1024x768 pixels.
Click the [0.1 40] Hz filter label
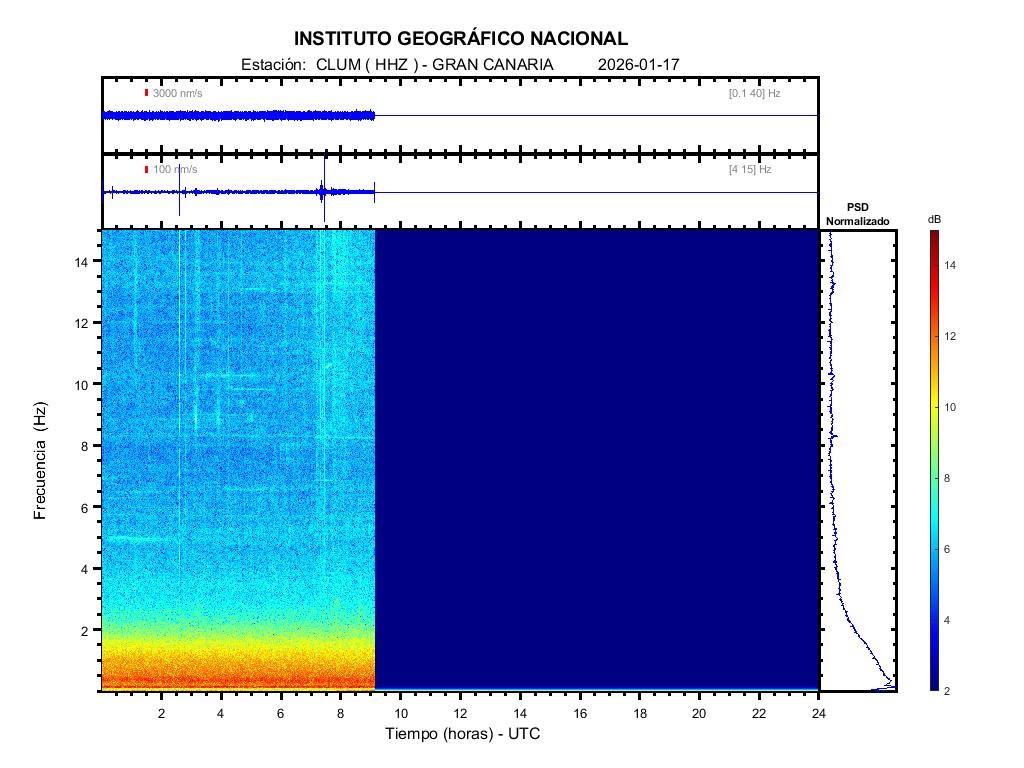click(x=754, y=93)
